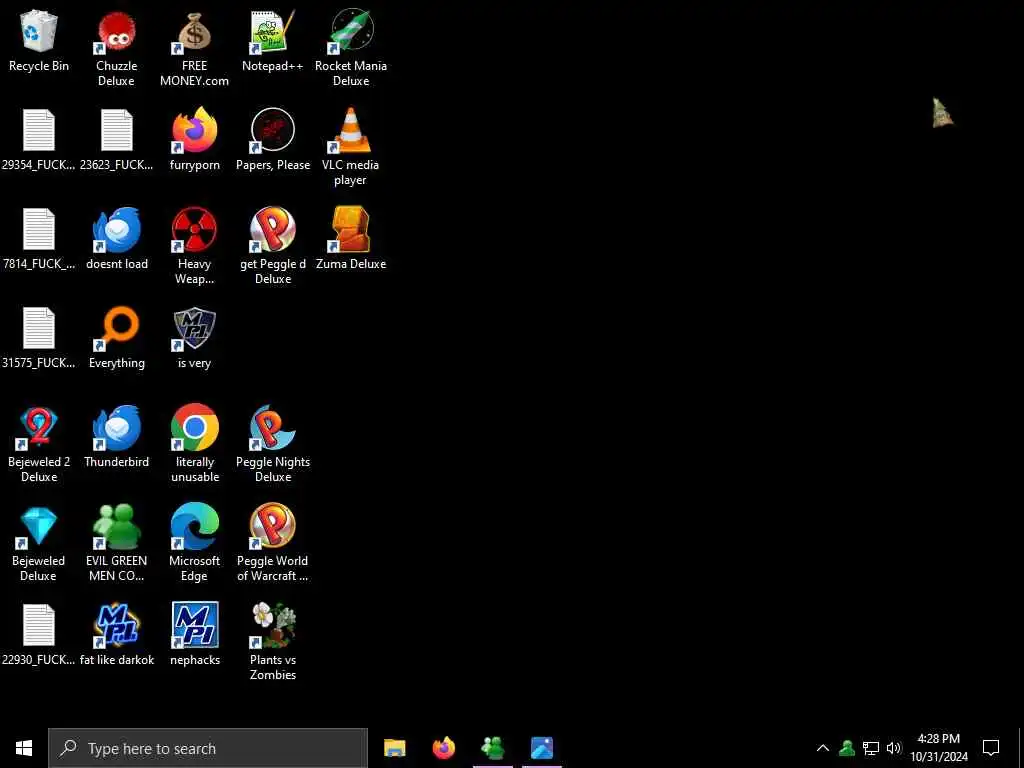Open Firefox from the taskbar
This screenshot has width=1024, height=768.
[443, 748]
